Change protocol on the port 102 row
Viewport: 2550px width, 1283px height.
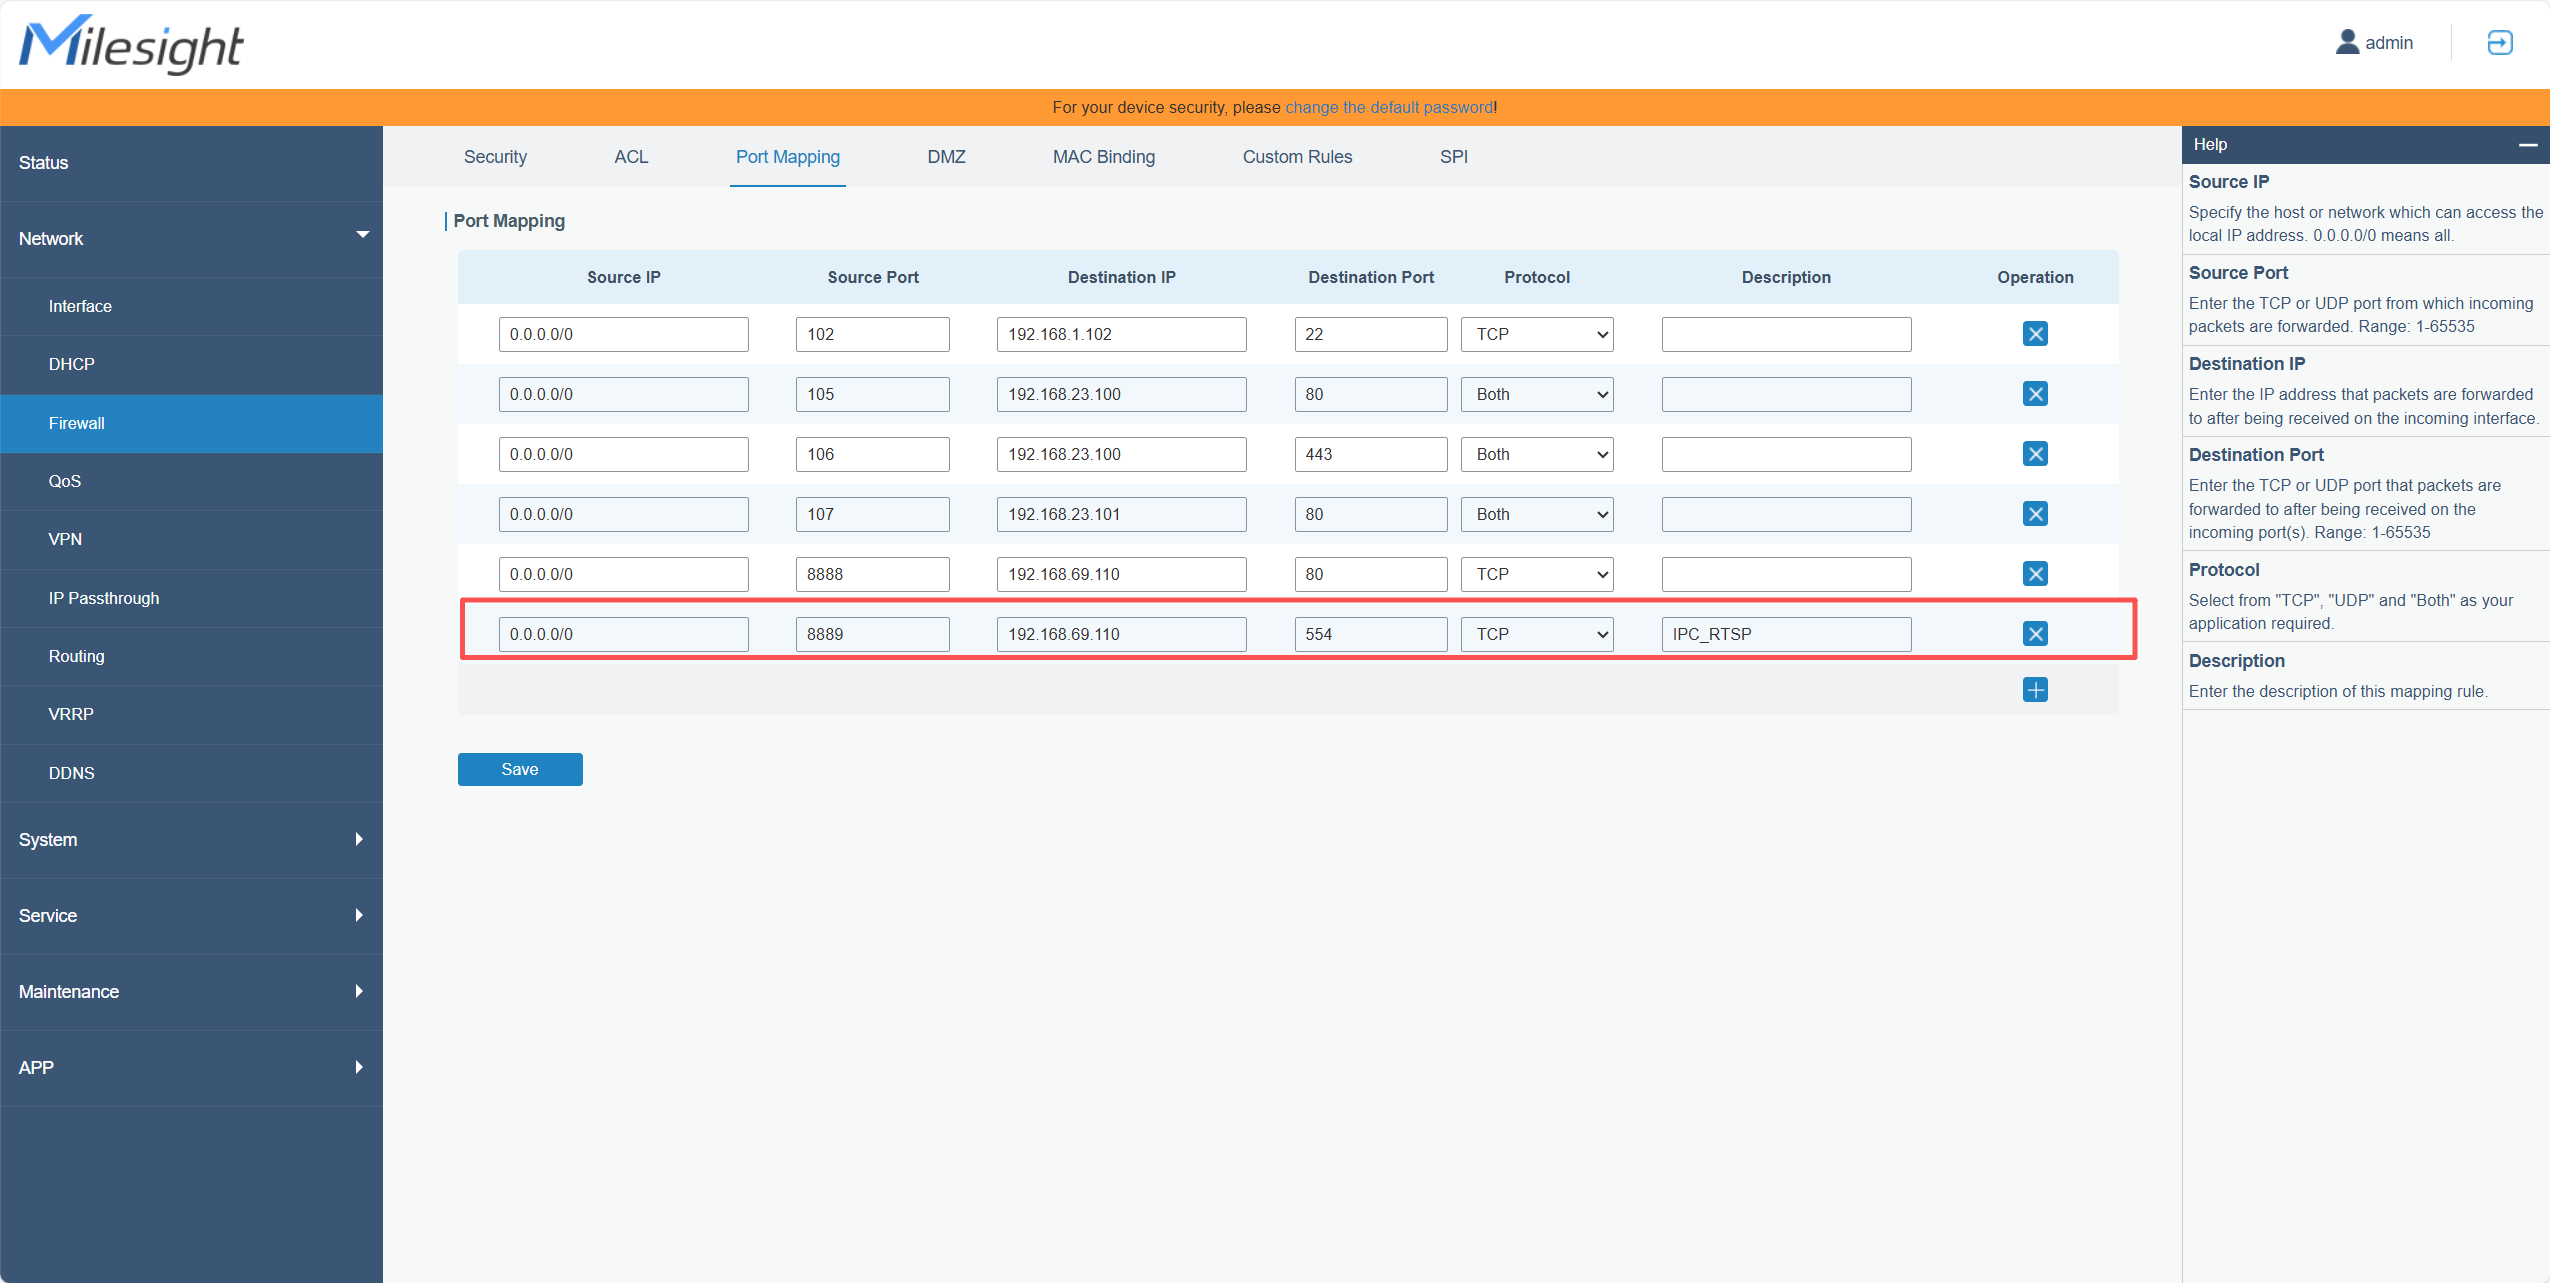point(1536,334)
